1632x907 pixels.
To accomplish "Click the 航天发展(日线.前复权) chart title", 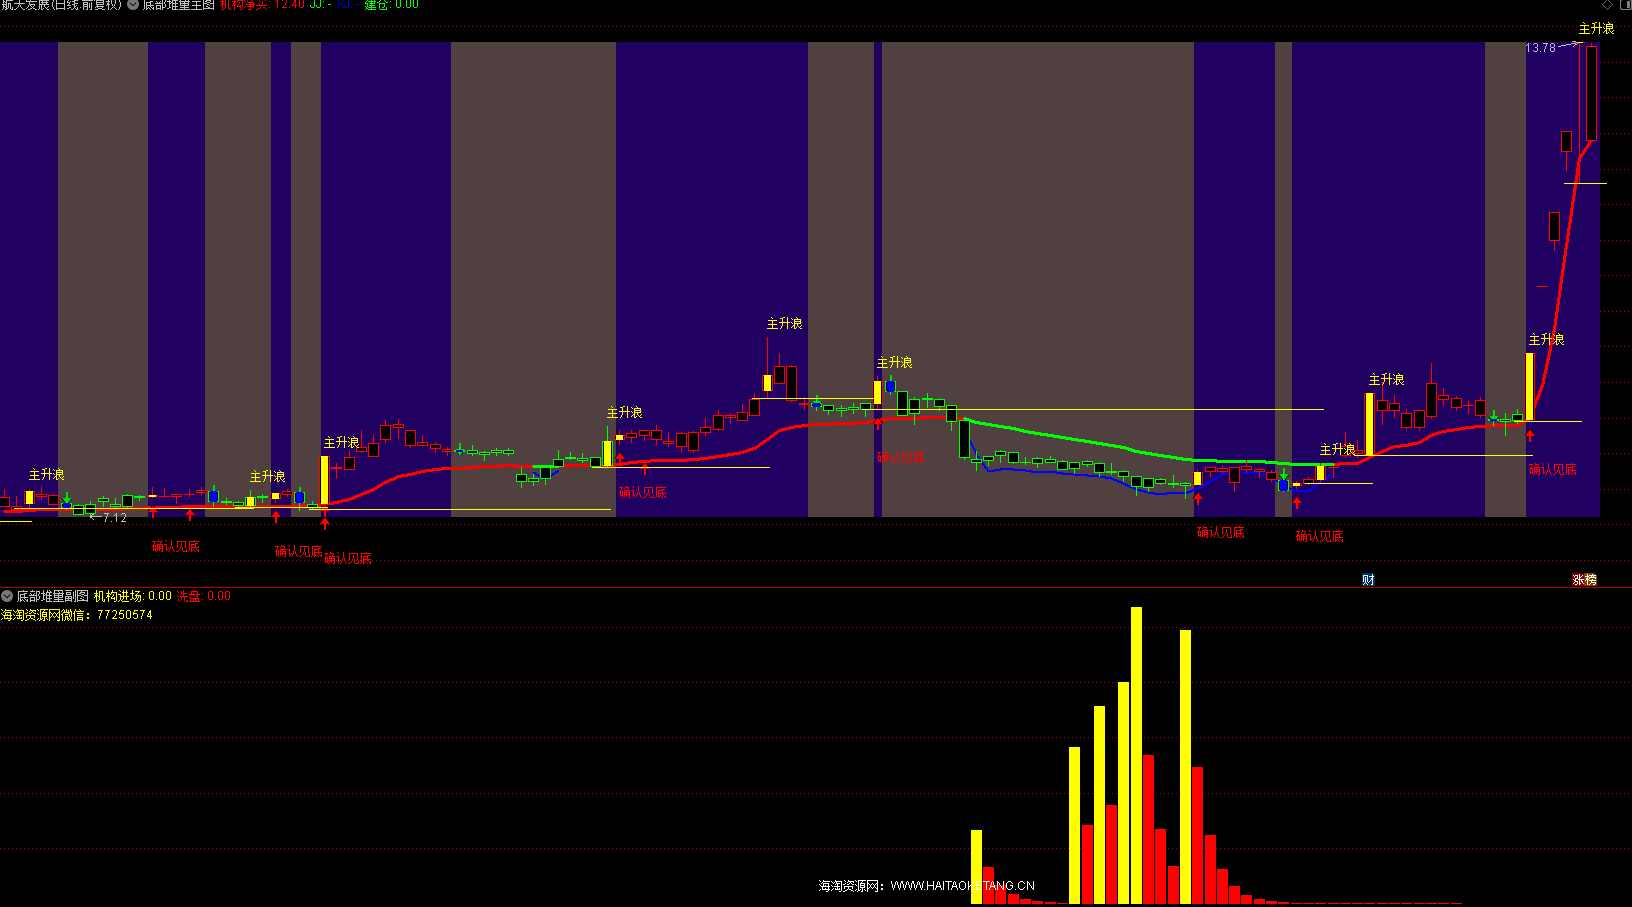I will [61, 5].
